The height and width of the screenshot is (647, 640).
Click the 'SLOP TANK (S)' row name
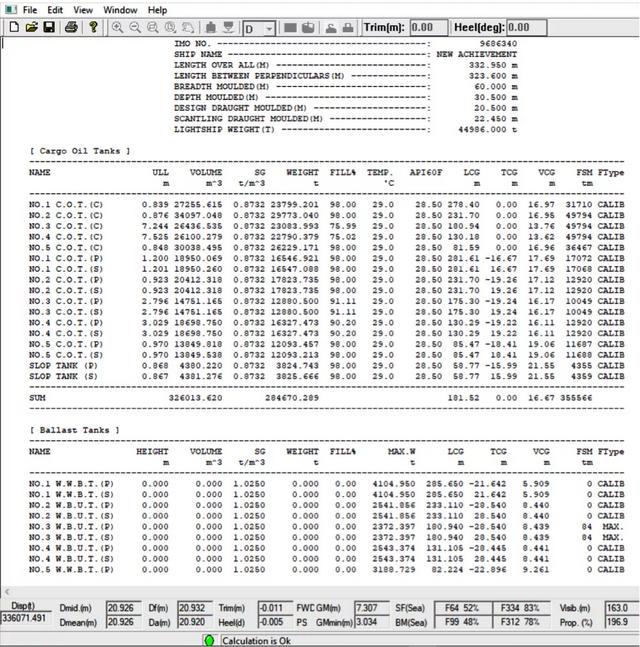click(x=63, y=376)
